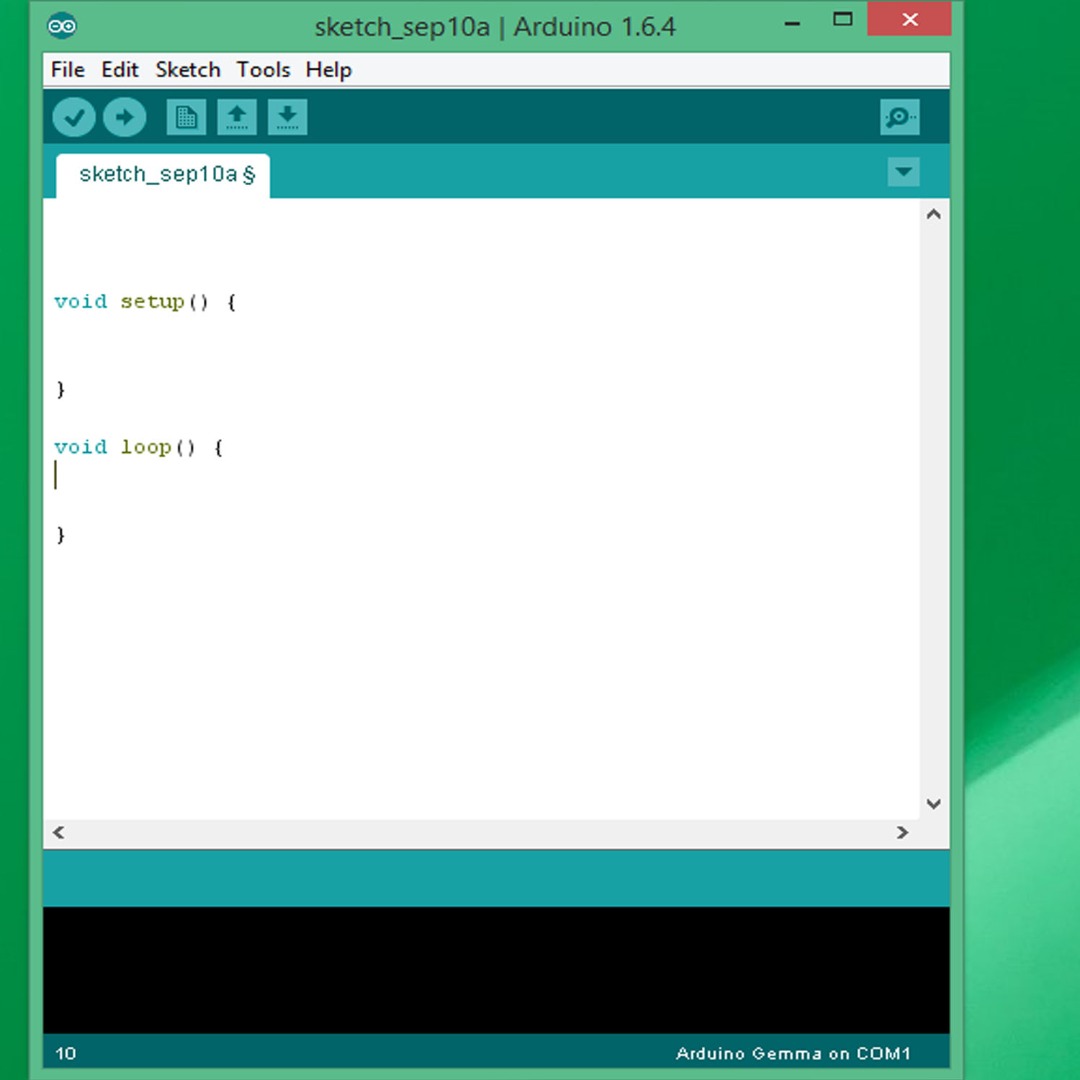Click 'Arduino Gemma on COM1' status text
Viewport: 1080px width, 1080px height.
click(x=793, y=1053)
